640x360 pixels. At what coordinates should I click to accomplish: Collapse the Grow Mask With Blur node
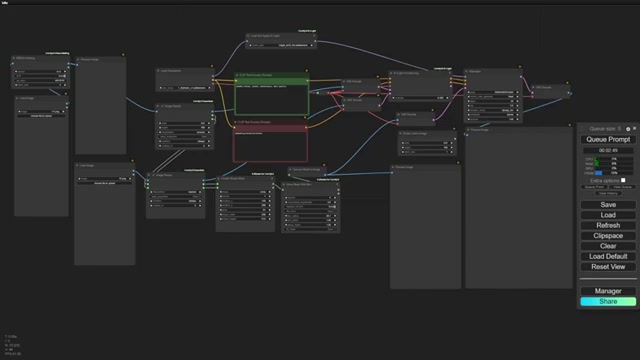(x=284, y=184)
